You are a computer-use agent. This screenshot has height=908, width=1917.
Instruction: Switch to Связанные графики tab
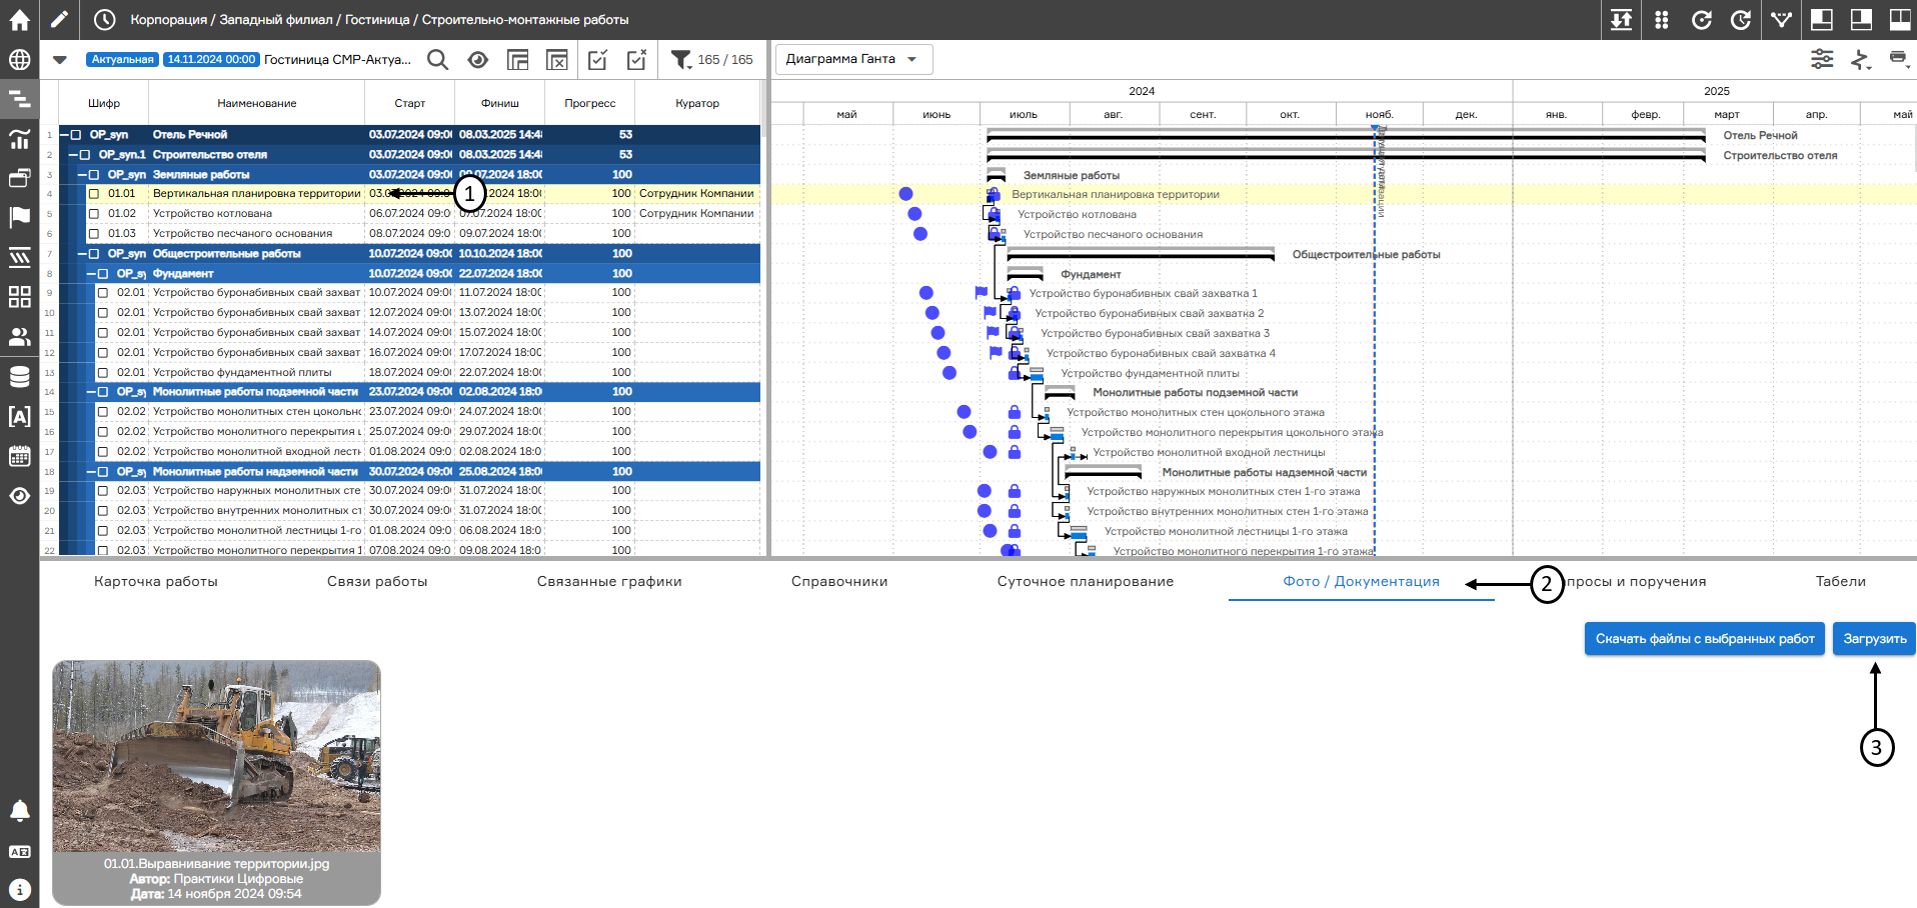click(x=609, y=581)
